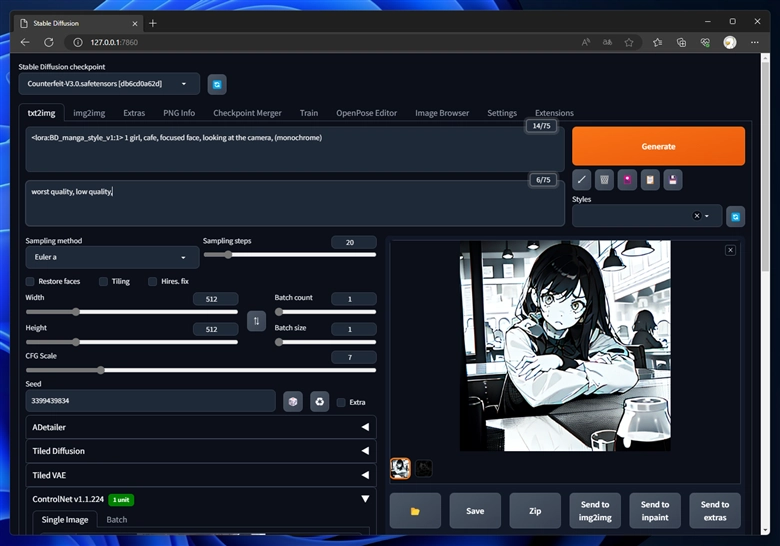Screen dimensions: 780x546
Task: Open the Sampling method dropdown
Action: (x=112, y=257)
